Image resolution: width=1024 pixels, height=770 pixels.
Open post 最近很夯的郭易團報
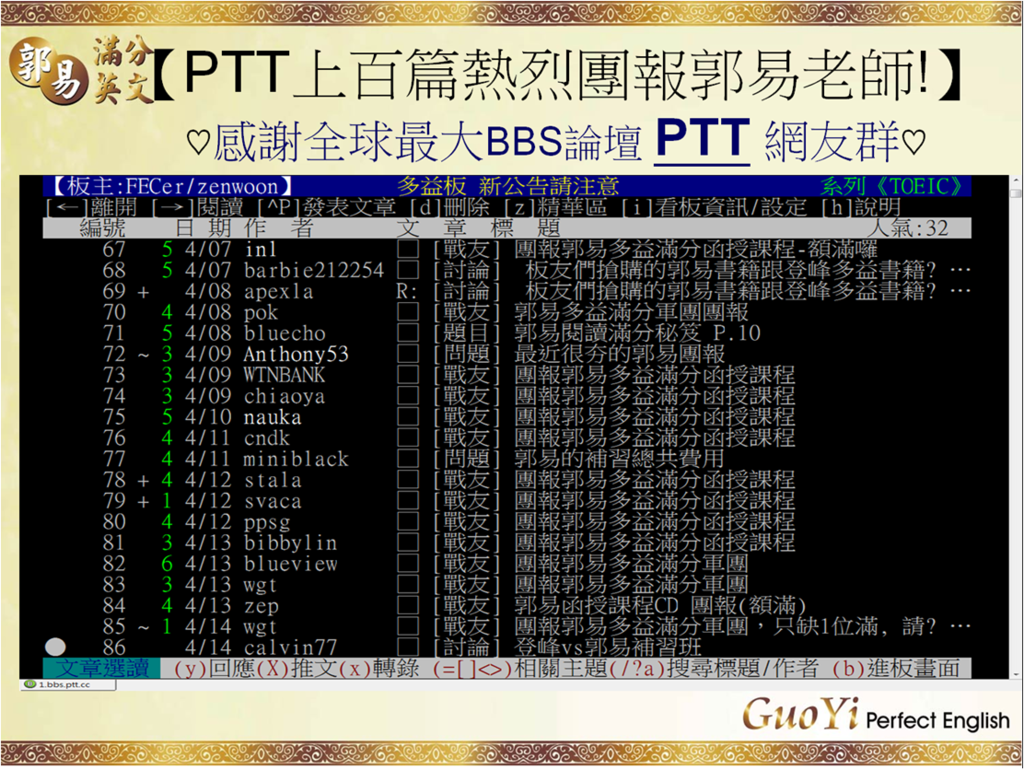point(619,353)
